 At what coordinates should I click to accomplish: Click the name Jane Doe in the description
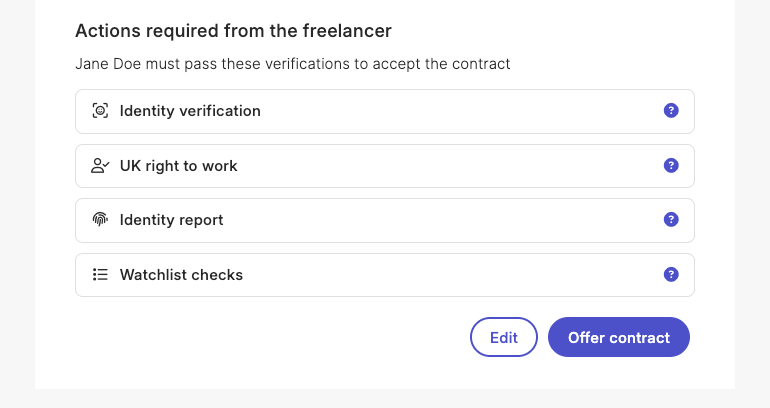tap(108, 64)
